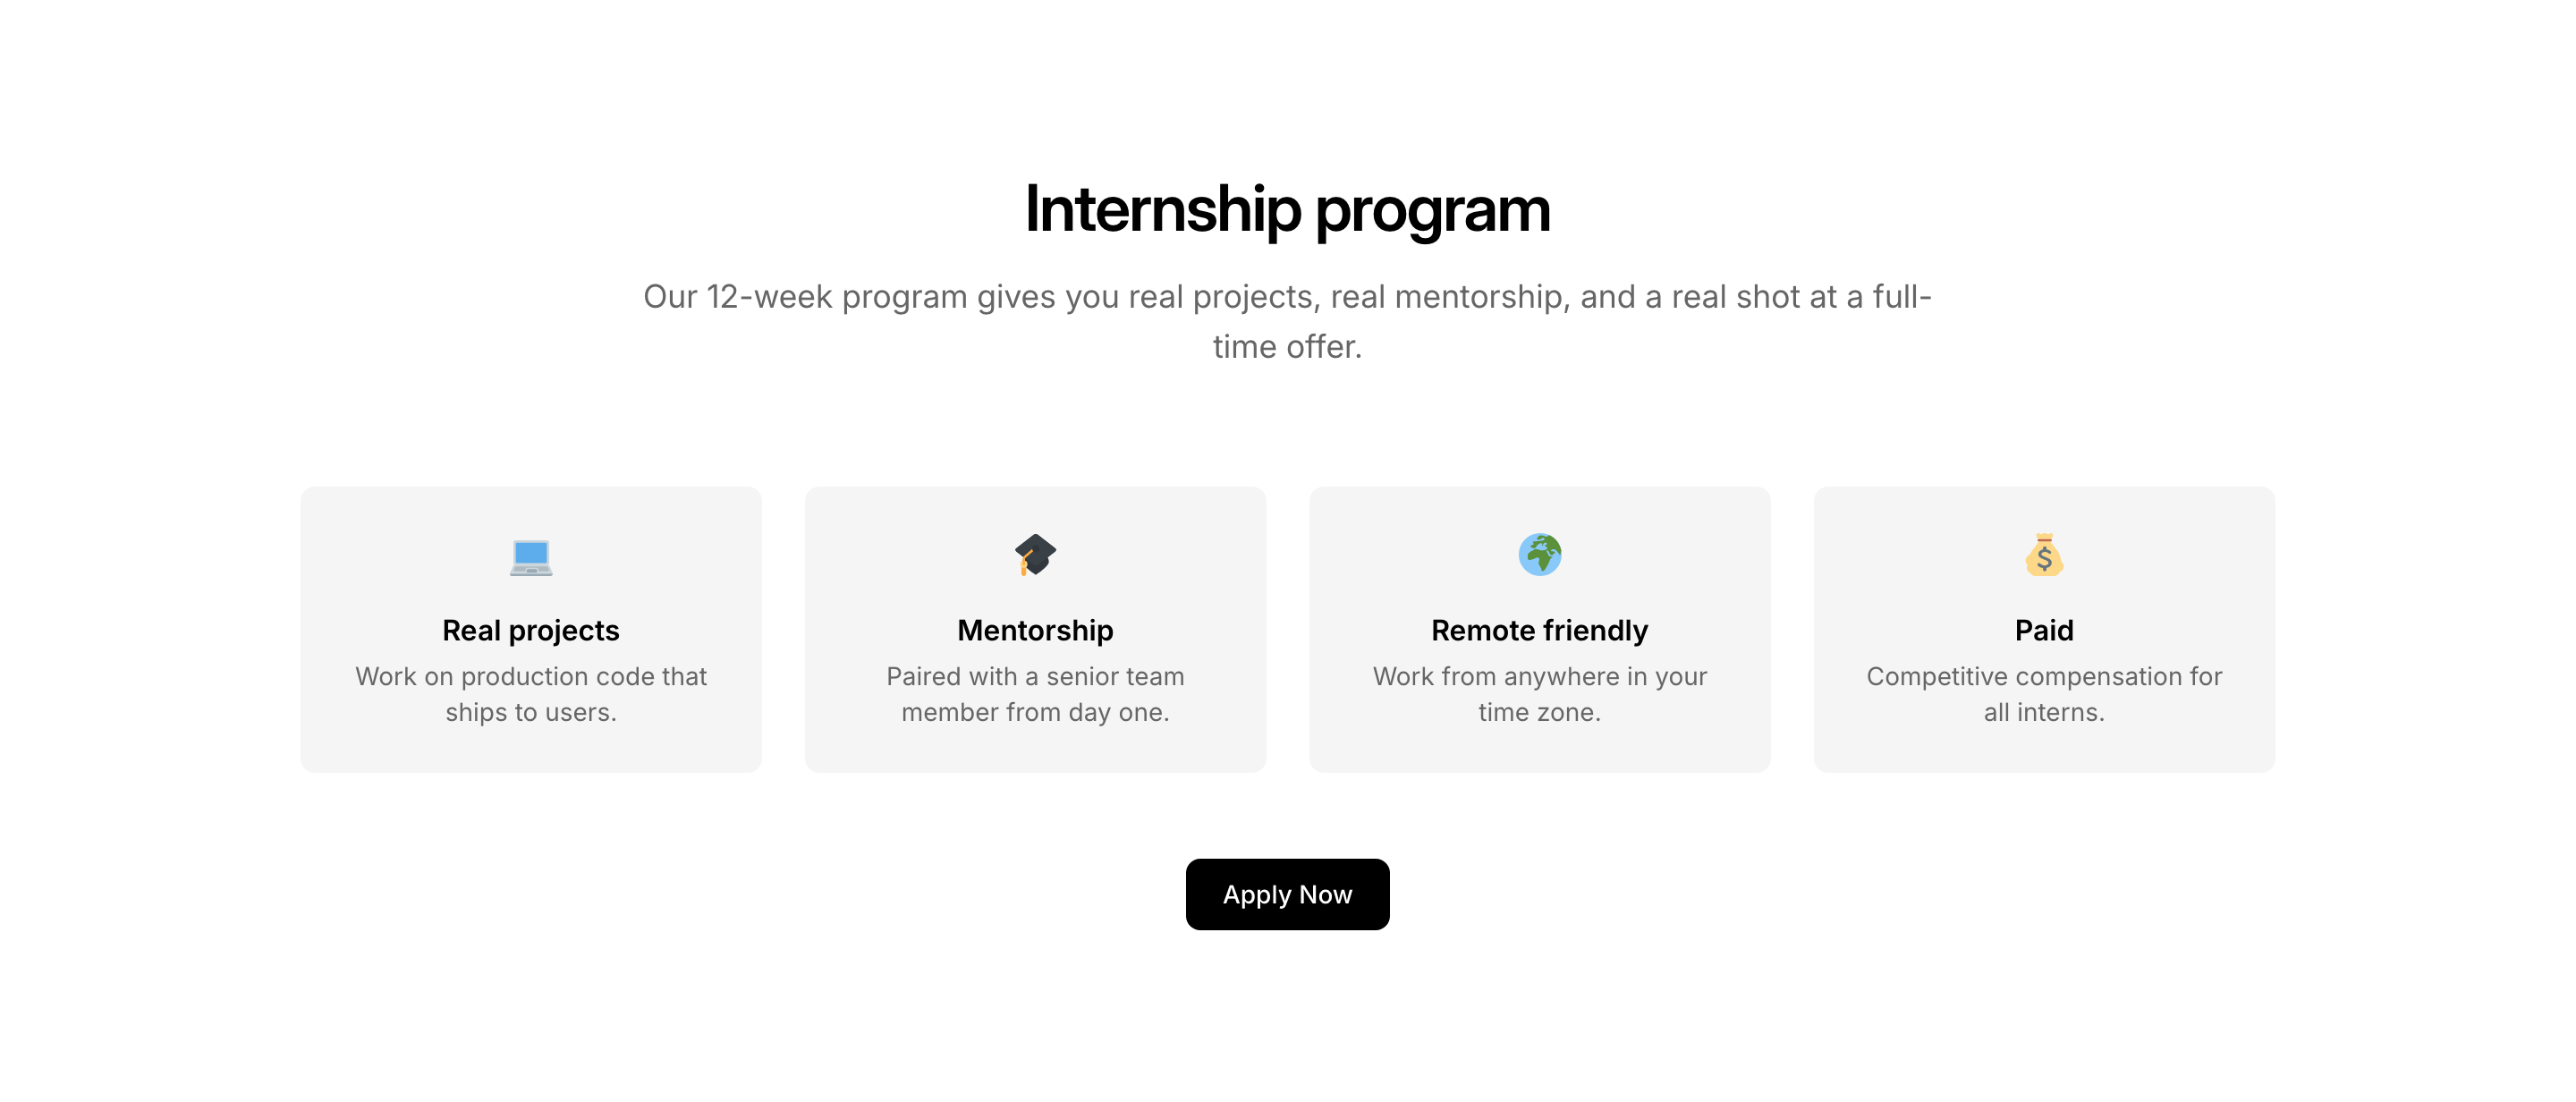Select the 'Mentorship' card title
The height and width of the screenshot is (1102, 2576).
coord(1035,630)
